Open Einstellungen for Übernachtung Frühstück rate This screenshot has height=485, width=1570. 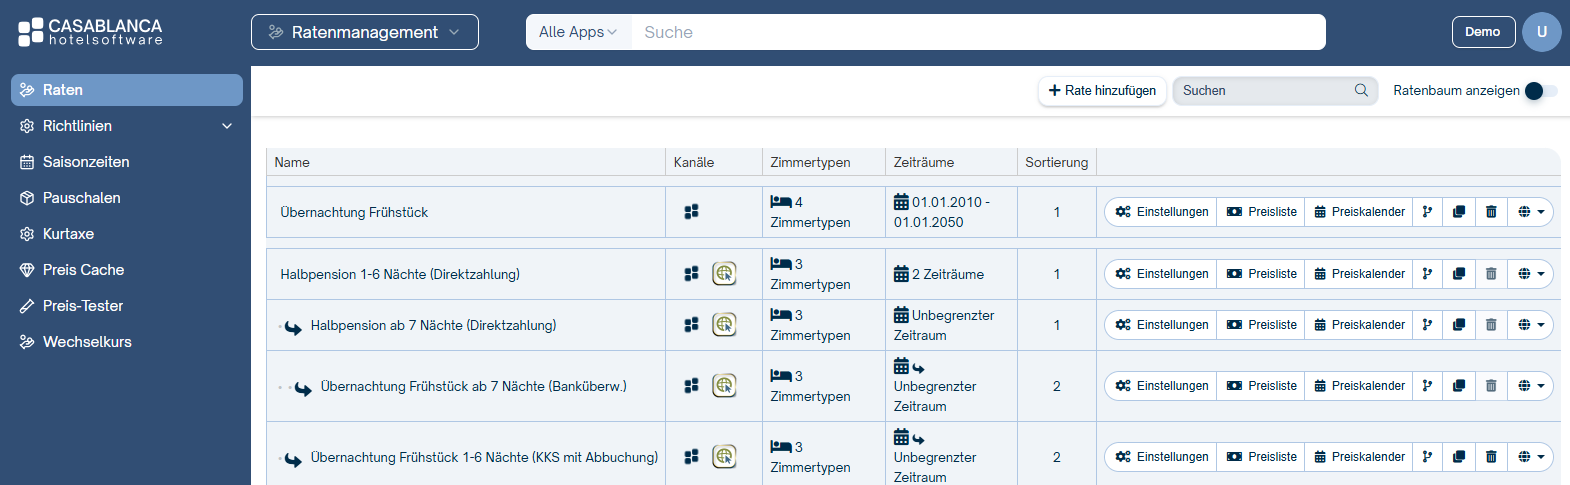pos(1161,212)
